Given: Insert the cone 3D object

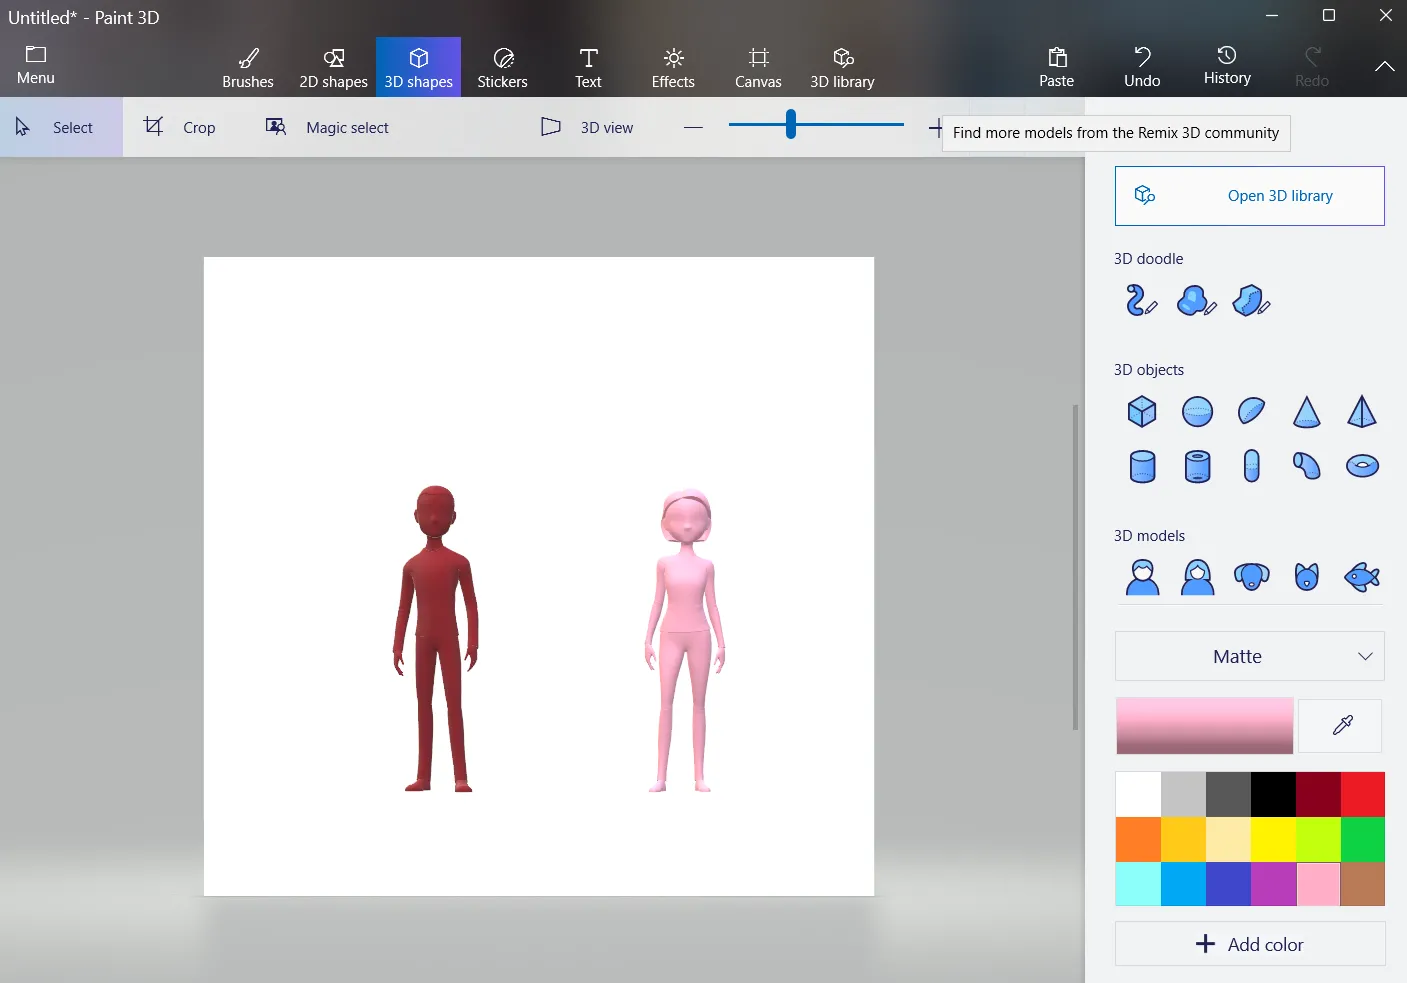Looking at the screenshot, I should [x=1306, y=411].
